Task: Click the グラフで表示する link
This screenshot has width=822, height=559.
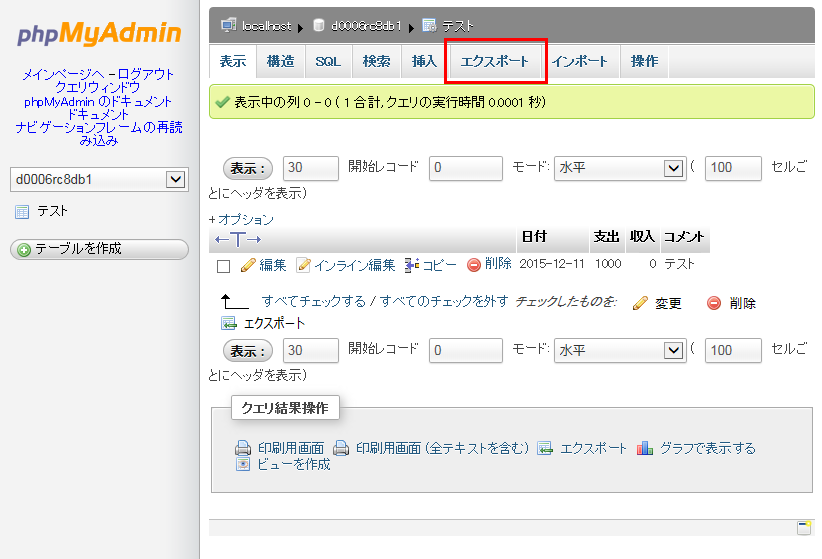Action: click(x=707, y=448)
